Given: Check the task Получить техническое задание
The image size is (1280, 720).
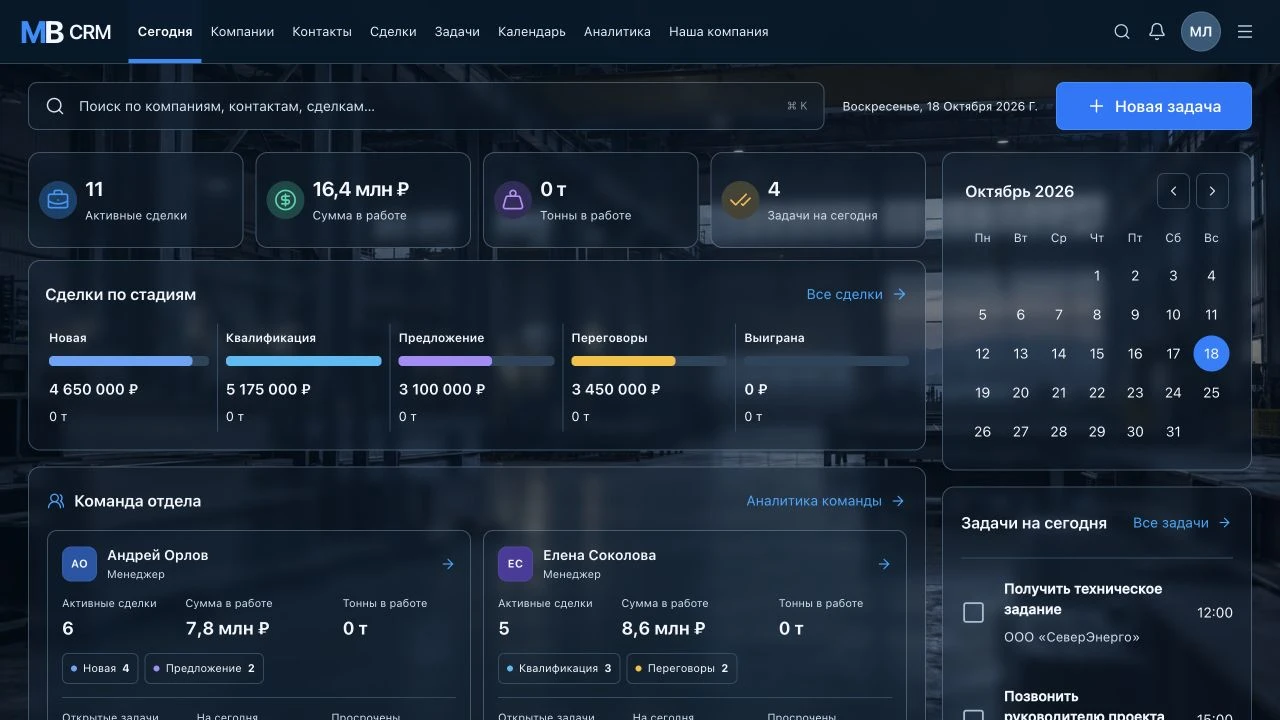Looking at the screenshot, I should click(x=973, y=612).
